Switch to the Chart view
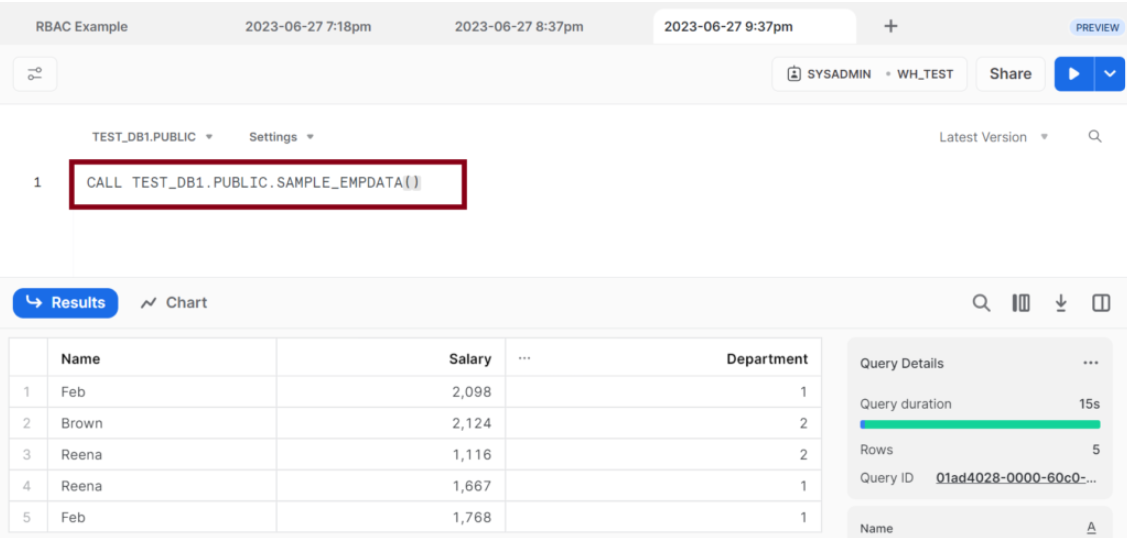 pos(174,302)
